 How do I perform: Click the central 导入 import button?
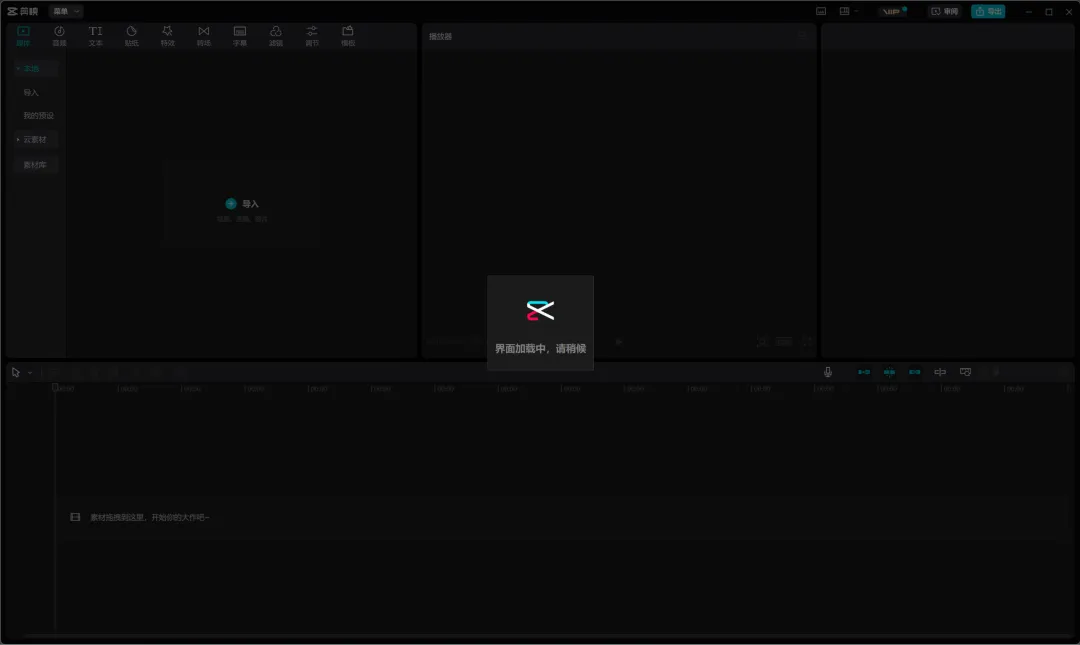click(242, 204)
